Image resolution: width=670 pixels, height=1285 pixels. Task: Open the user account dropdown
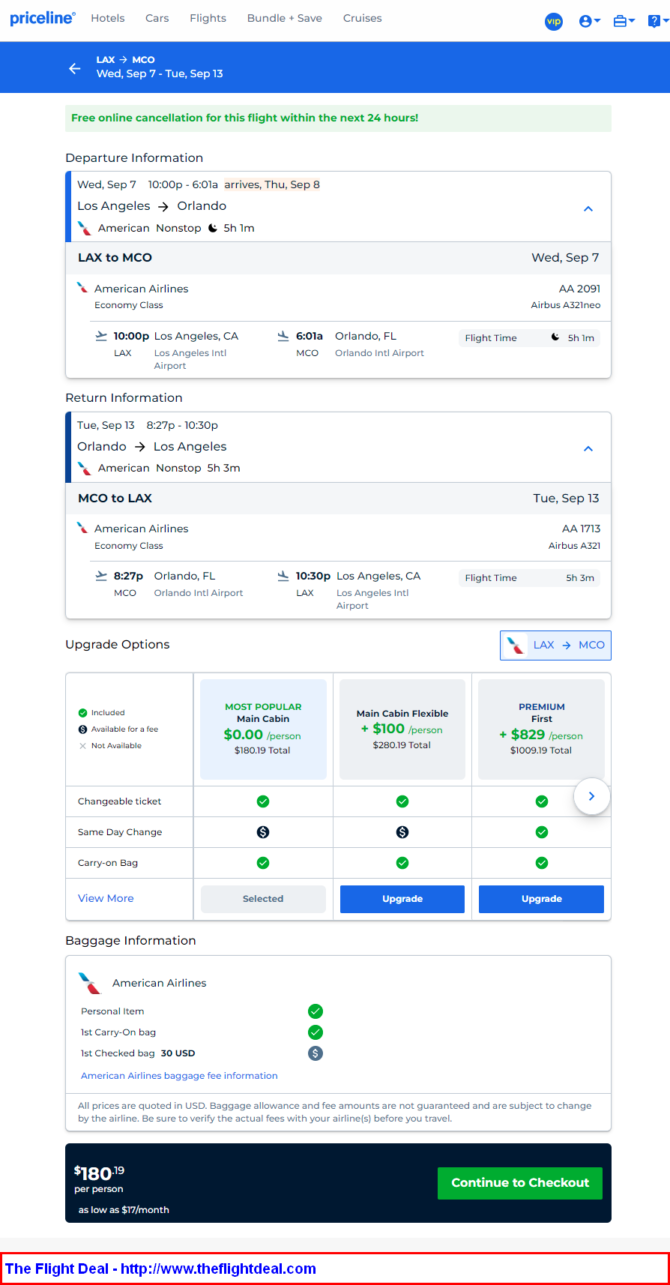coord(590,21)
